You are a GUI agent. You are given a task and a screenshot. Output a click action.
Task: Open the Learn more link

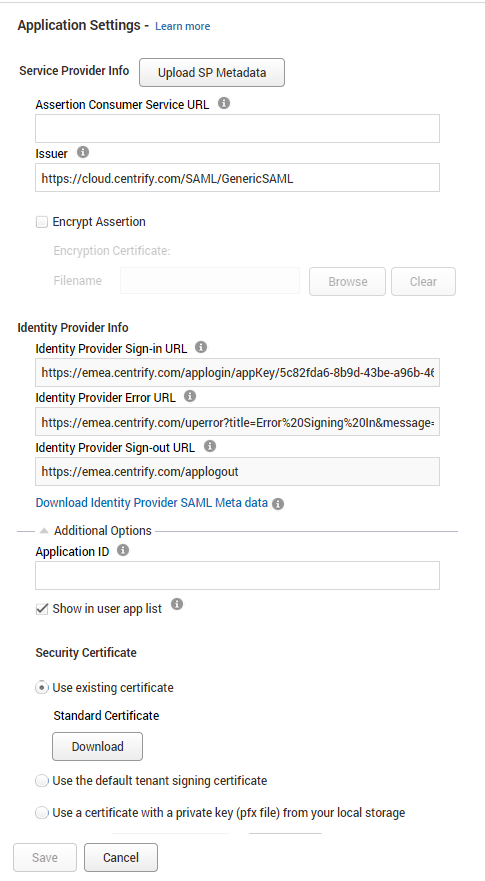183,26
